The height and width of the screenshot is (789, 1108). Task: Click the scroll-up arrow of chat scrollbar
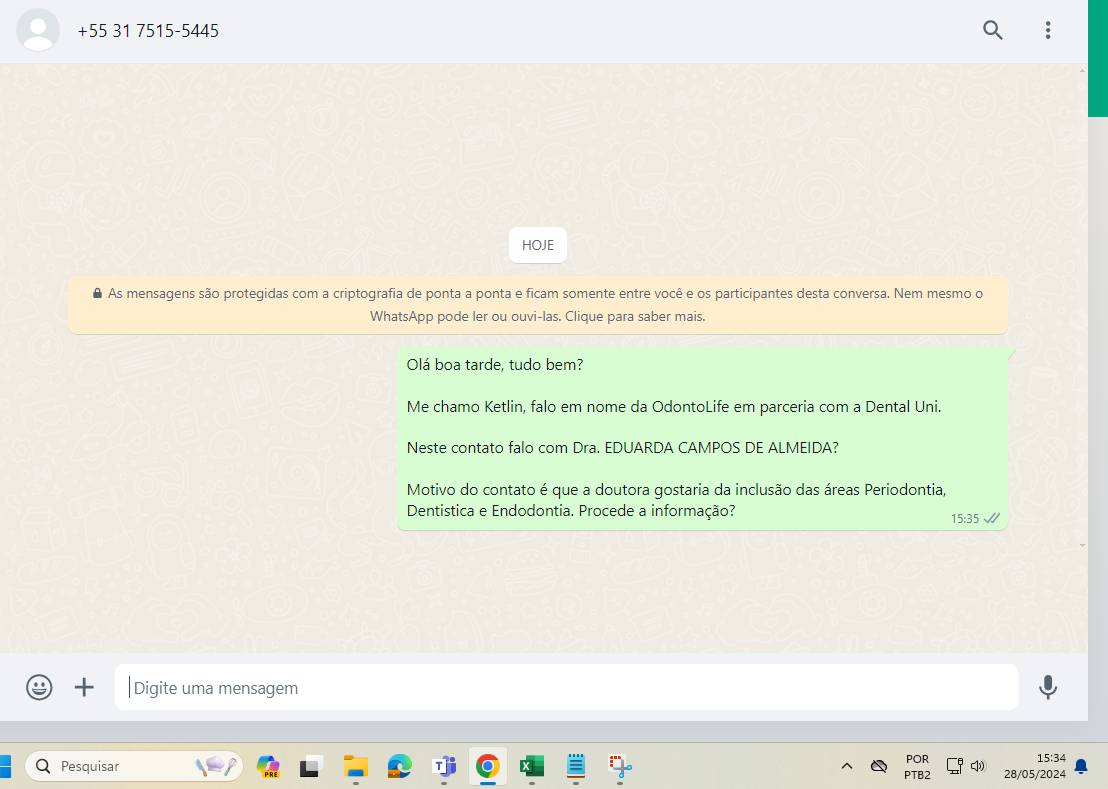pos(1083,71)
